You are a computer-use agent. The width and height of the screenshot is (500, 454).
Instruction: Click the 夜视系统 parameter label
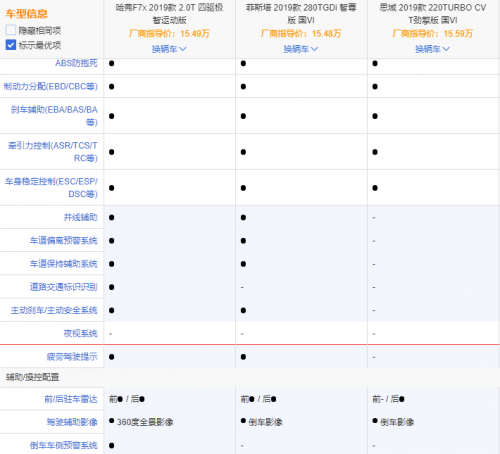(x=80, y=333)
